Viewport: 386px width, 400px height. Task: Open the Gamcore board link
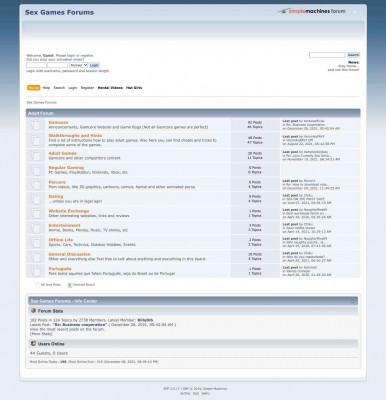pyautogui.click(x=58, y=123)
